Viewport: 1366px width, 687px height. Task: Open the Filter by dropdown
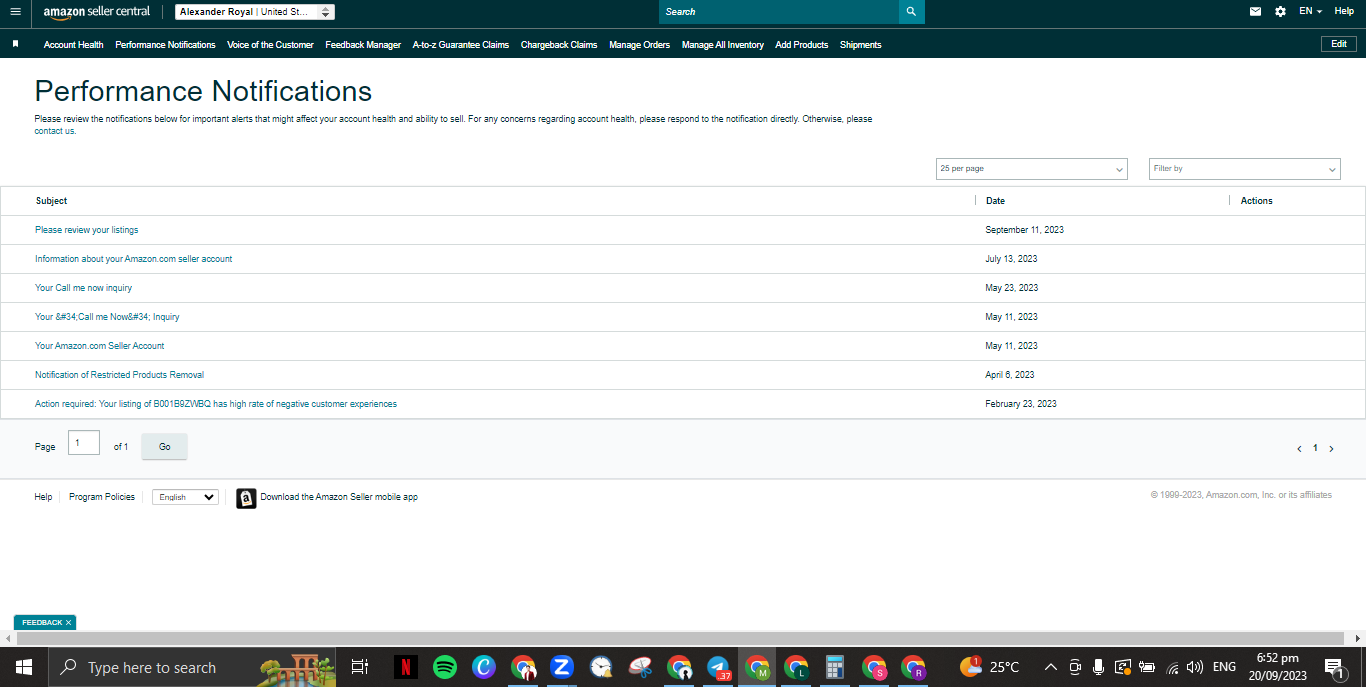coord(1244,169)
